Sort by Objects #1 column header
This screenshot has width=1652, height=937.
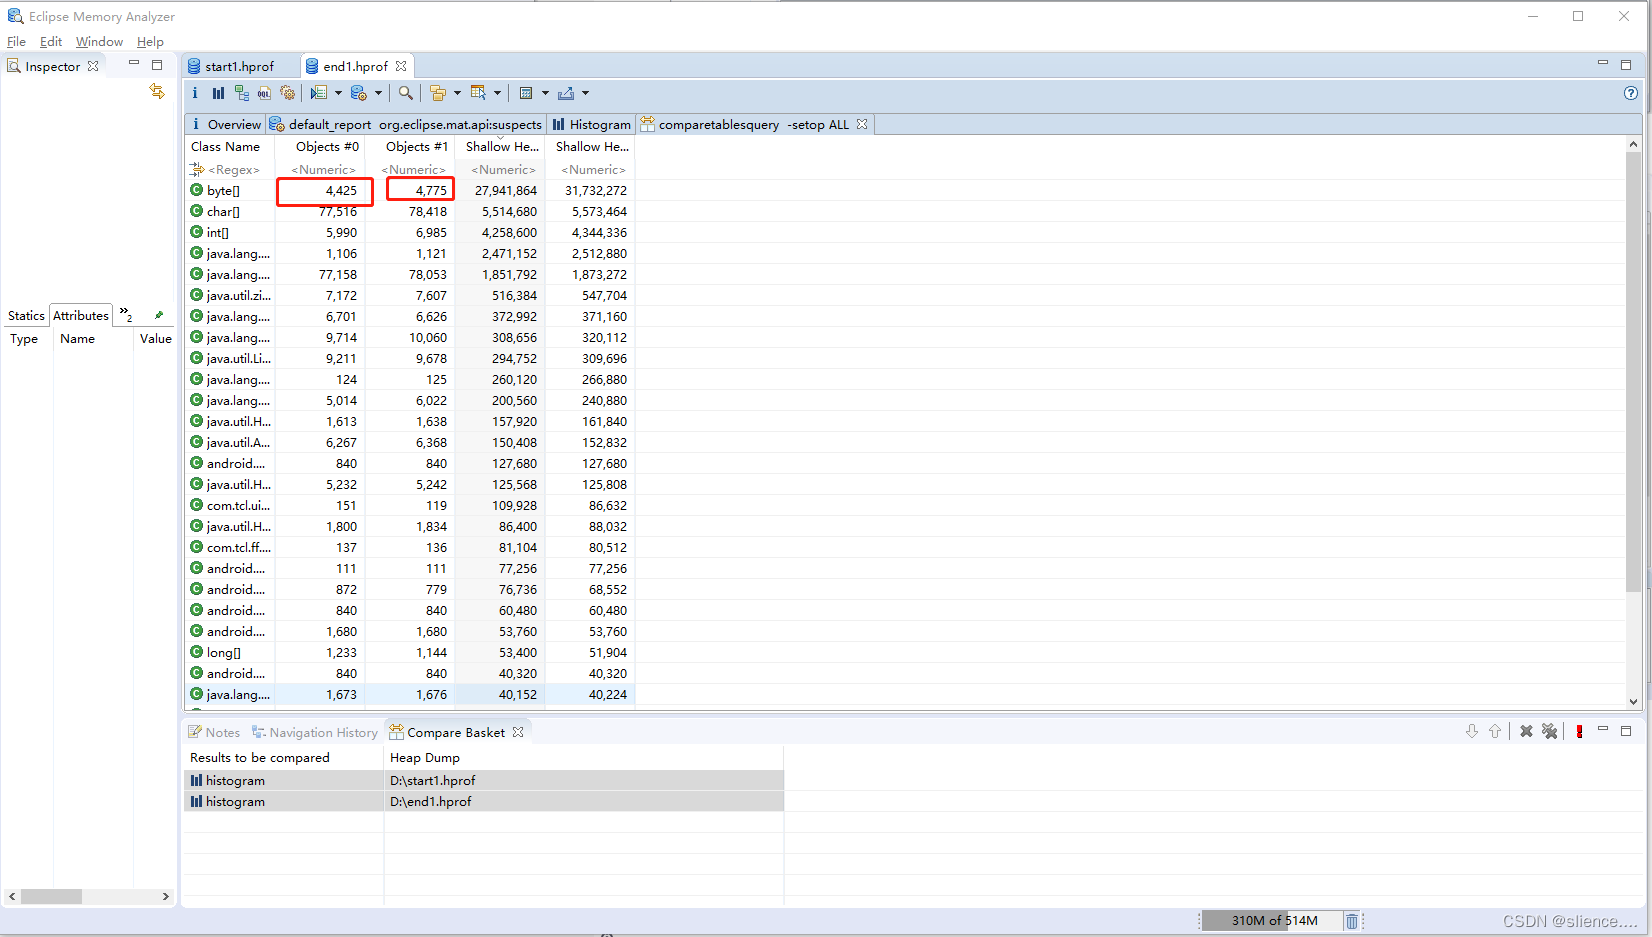pos(410,146)
